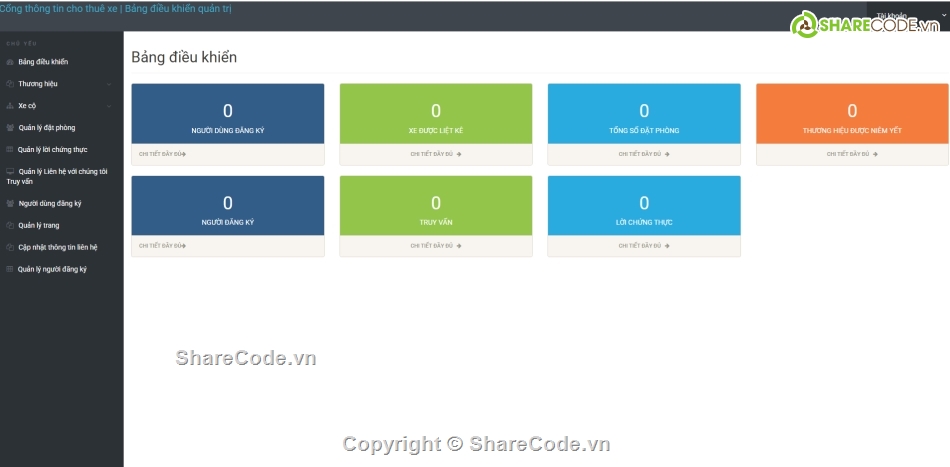Expand the Xe cộ submenu chevron

click(x=109, y=106)
